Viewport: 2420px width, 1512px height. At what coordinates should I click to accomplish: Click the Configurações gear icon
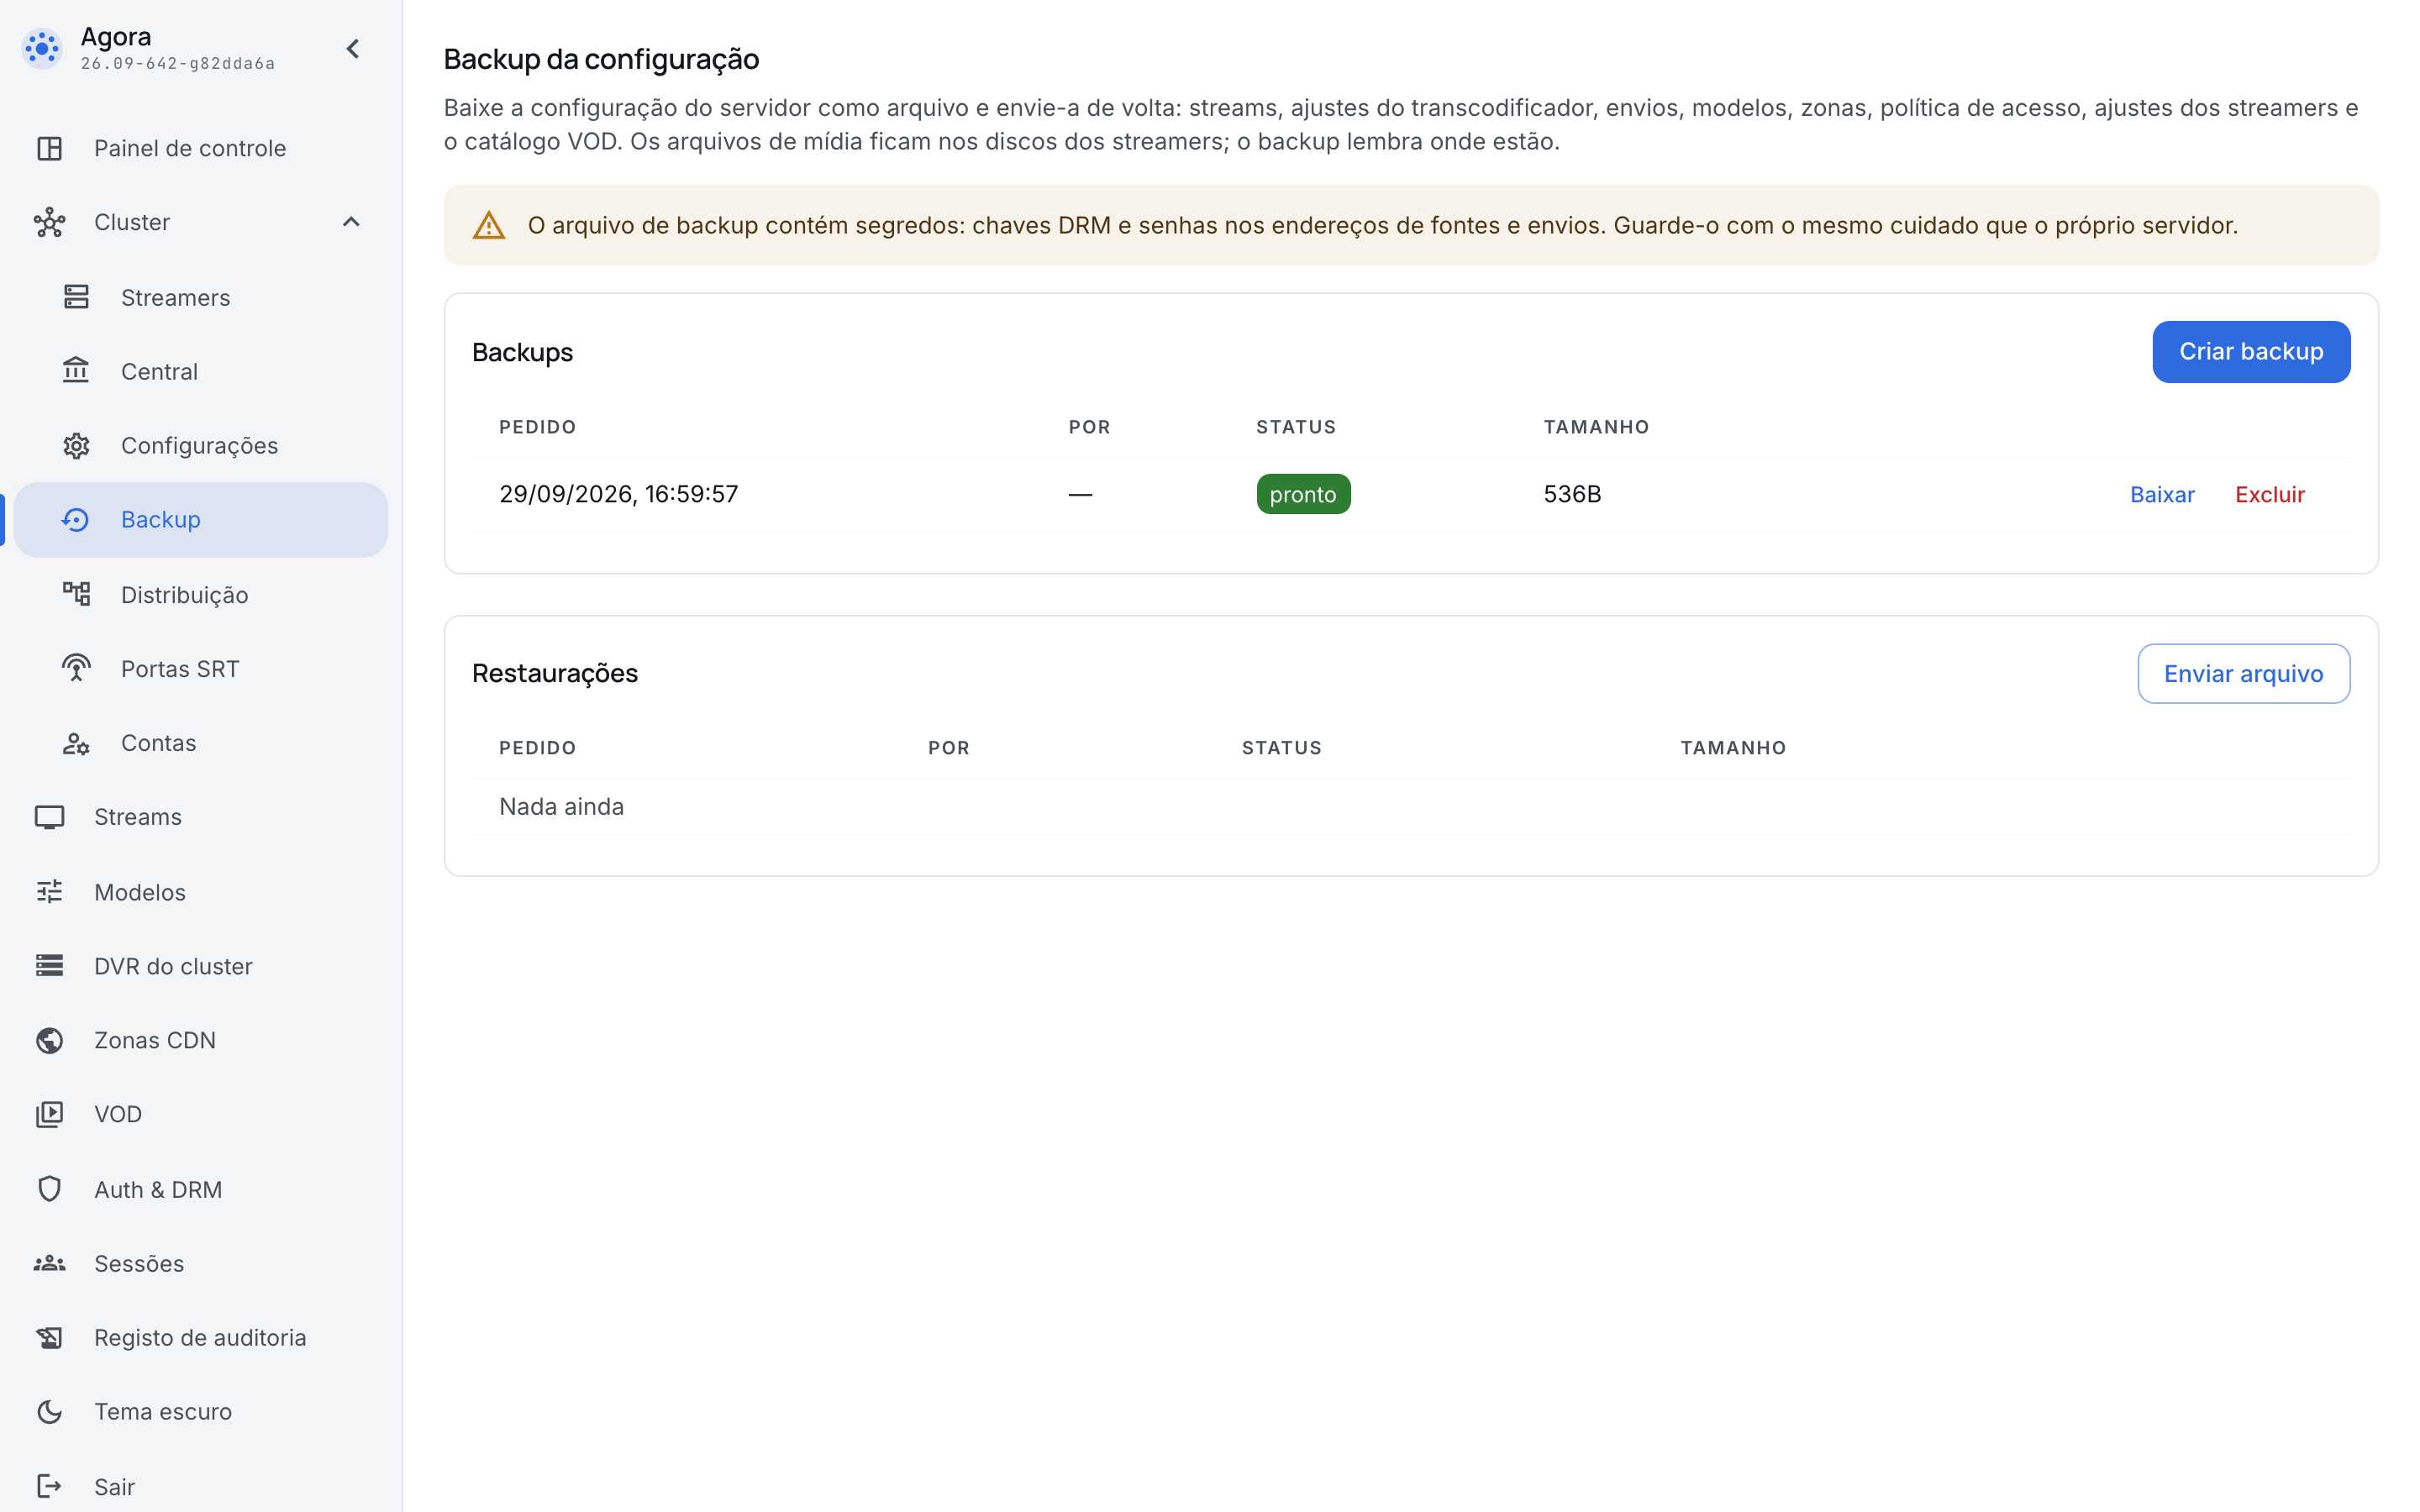pos(76,445)
